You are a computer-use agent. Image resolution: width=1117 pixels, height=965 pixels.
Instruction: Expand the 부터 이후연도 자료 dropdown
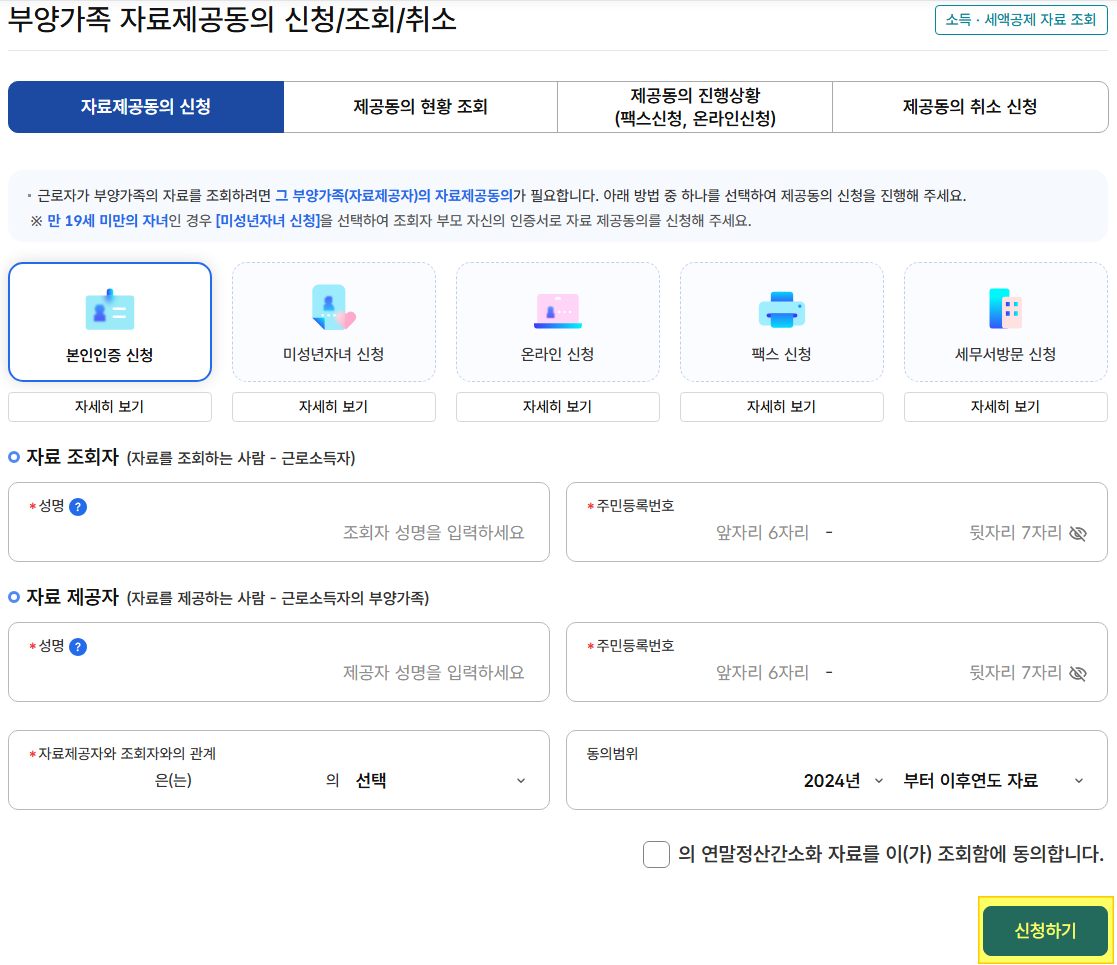[x=993, y=781]
